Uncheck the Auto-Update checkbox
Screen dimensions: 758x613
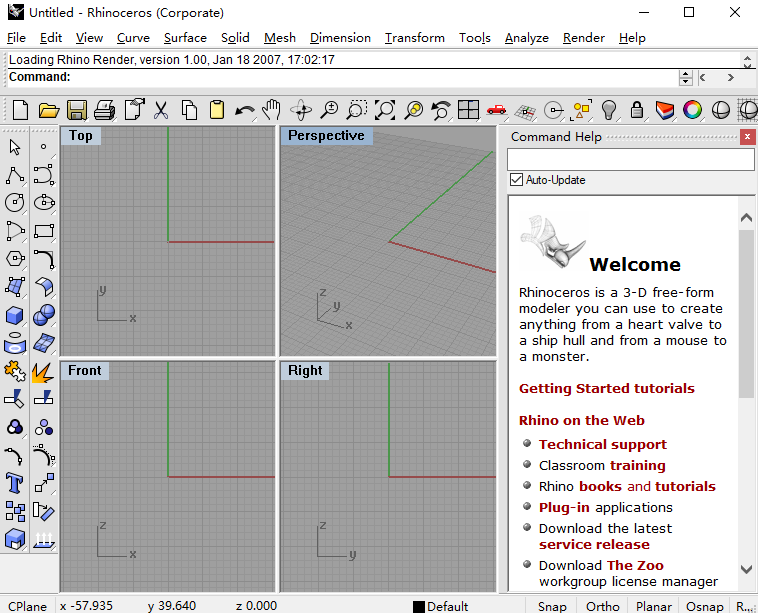point(516,180)
